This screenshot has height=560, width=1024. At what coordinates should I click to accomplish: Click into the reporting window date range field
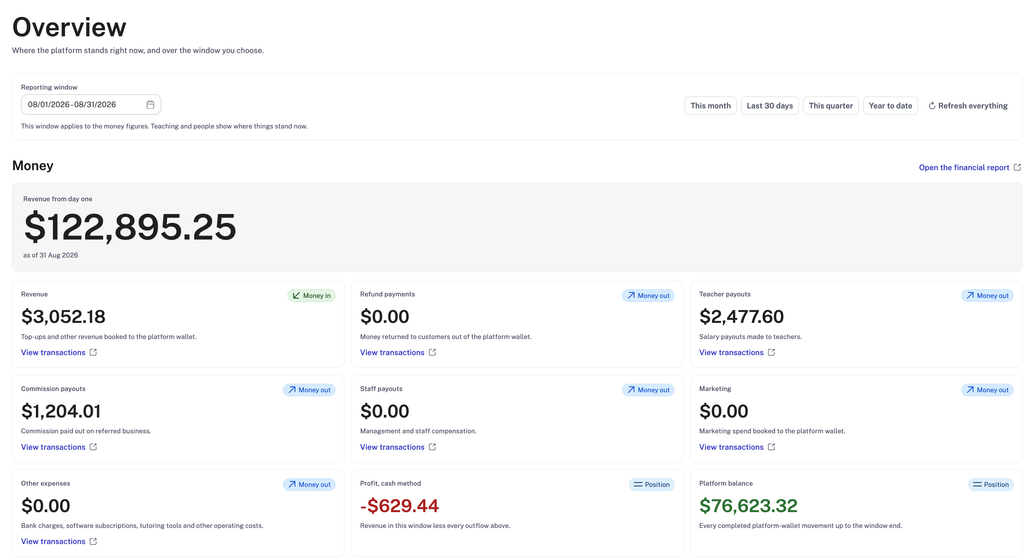(x=91, y=104)
